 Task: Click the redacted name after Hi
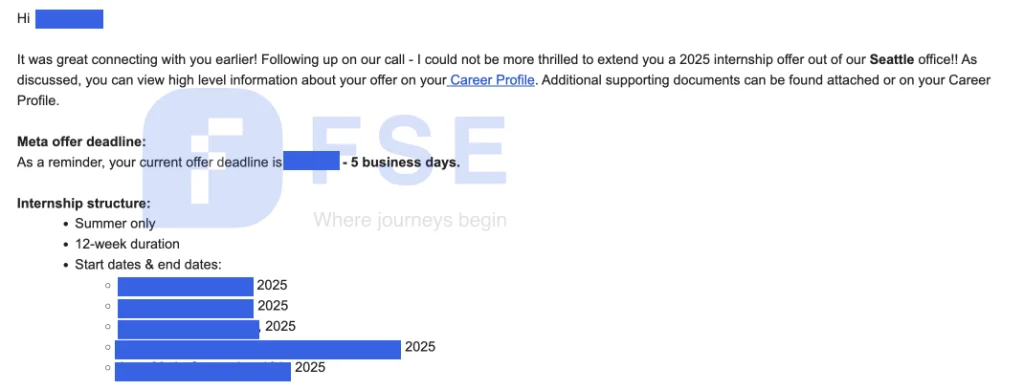click(x=69, y=19)
